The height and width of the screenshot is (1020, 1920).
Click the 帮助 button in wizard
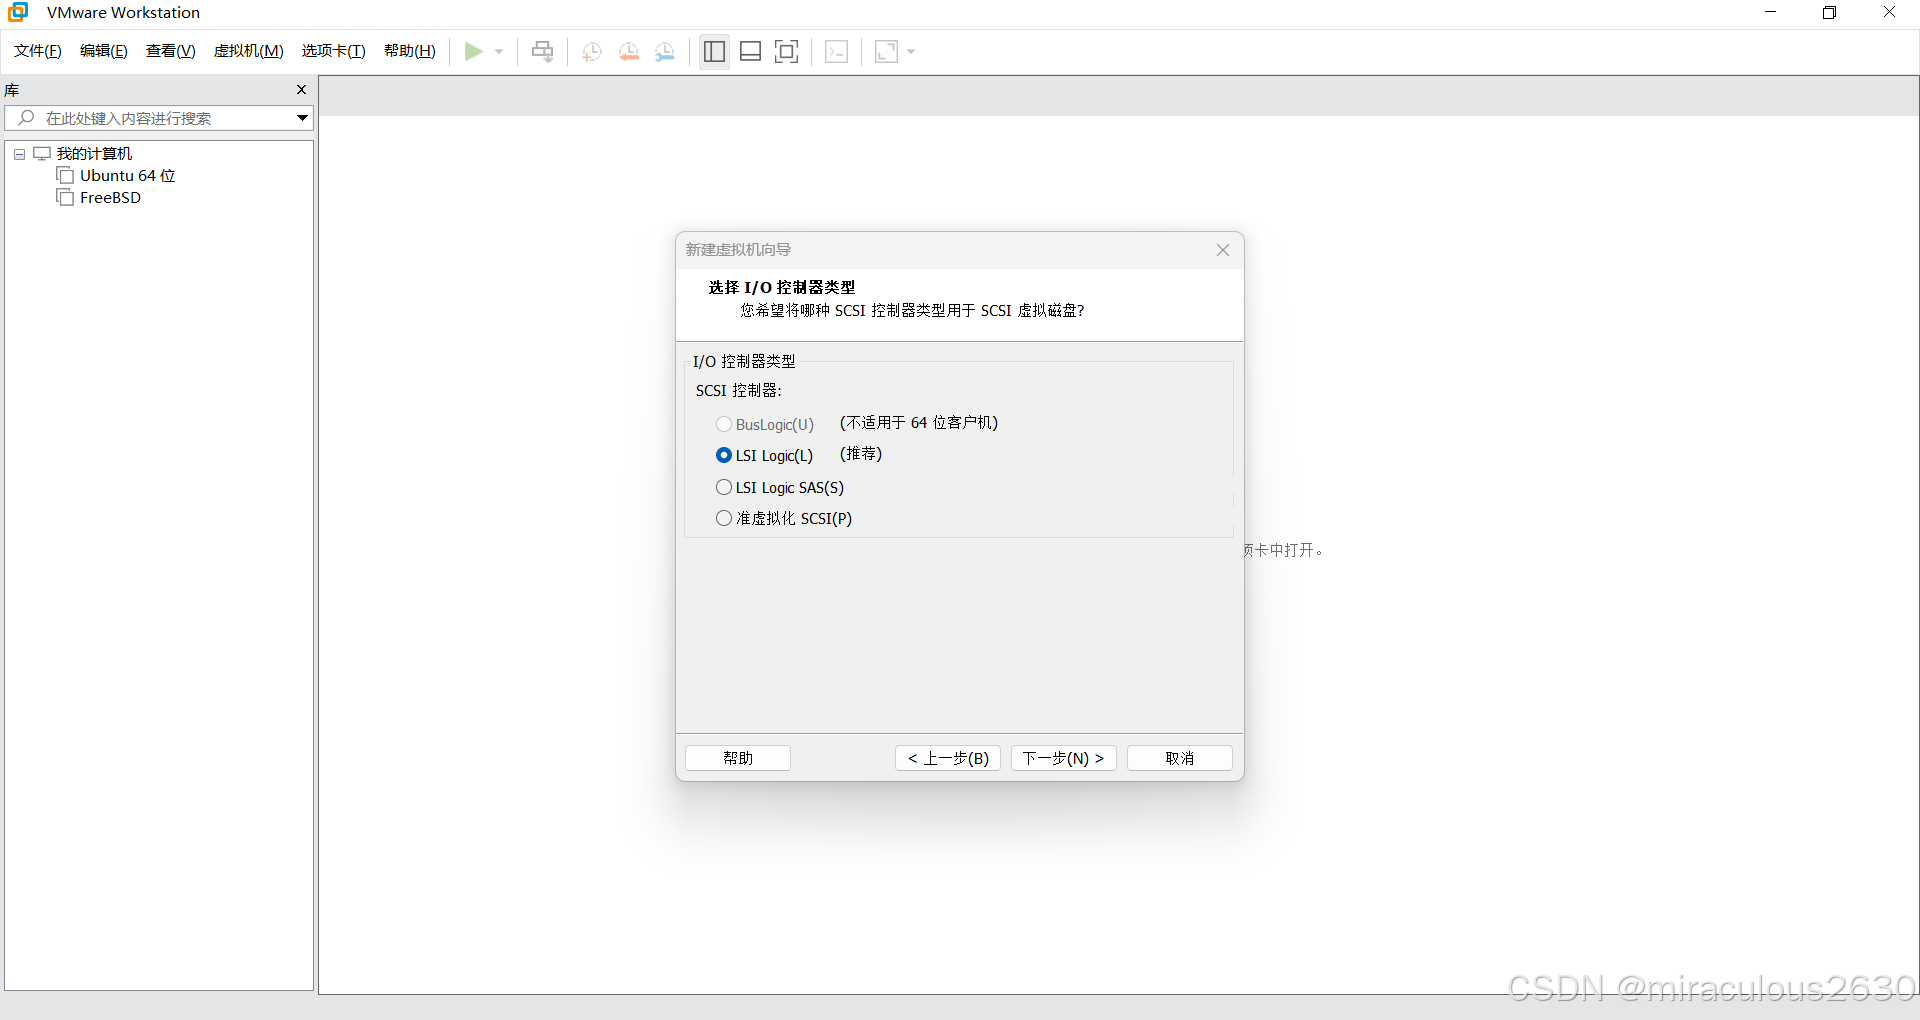(738, 758)
